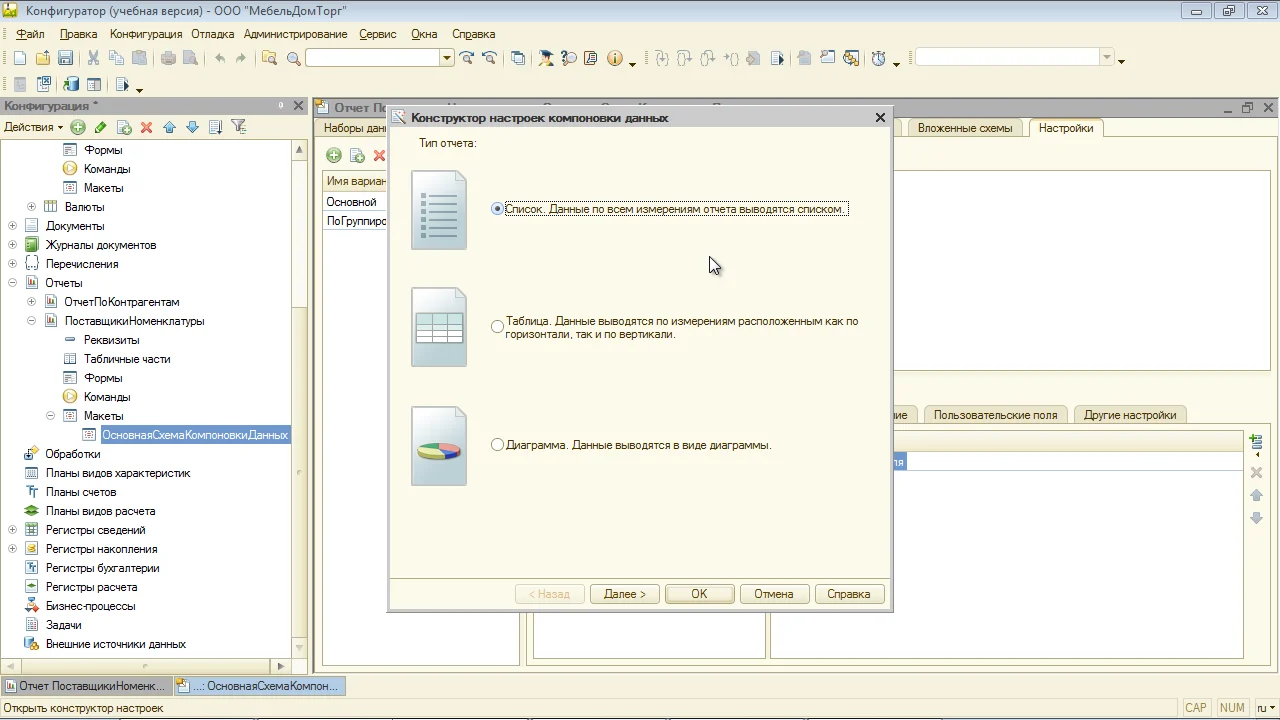This screenshot has height=720, width=1280.
Task: Select Планы видов характеристик in the tree
Action: (117, 473)
